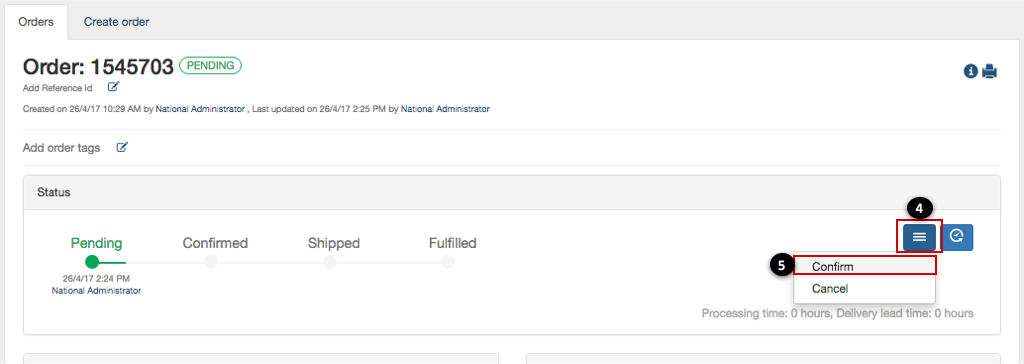Print the order using printer icon
Screen dimensions: 1024x364
[990, 71]
